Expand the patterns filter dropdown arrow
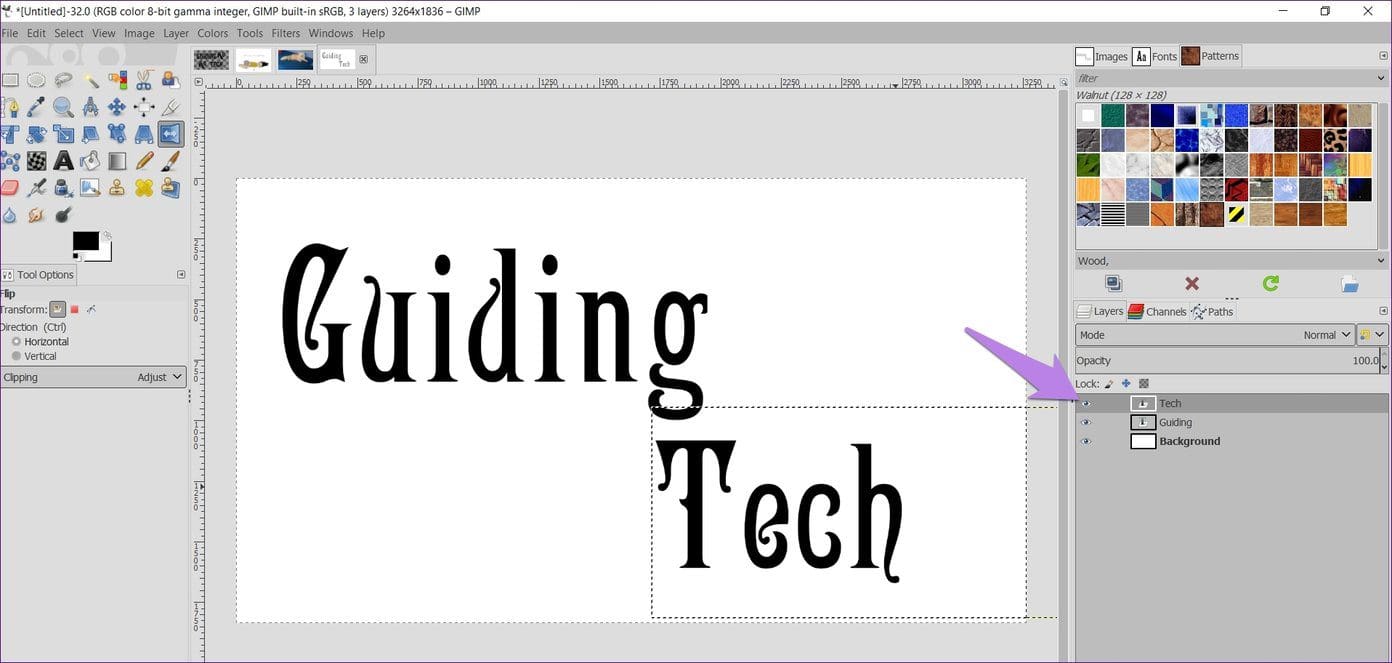This screenshot has height=663, width=1392. (x=1382, y=78)
